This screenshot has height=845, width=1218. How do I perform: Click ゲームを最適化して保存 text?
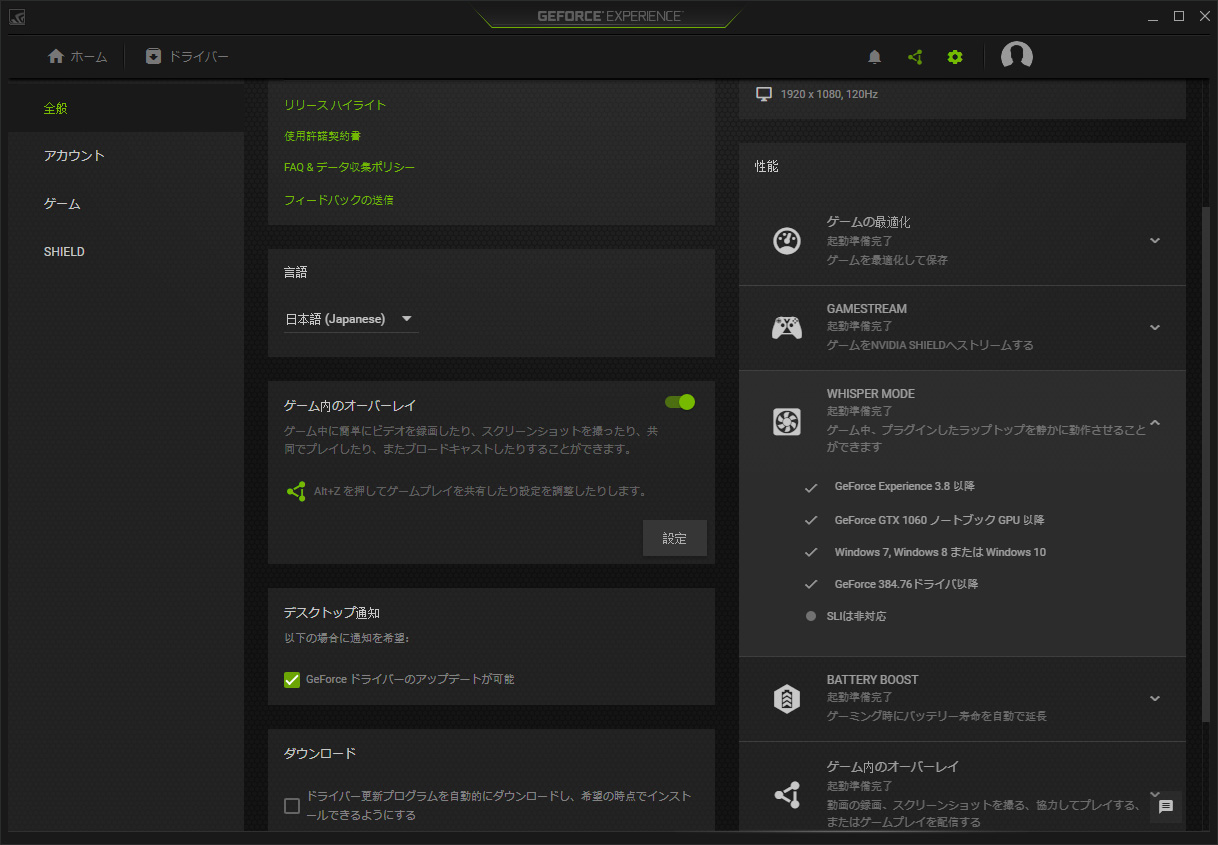[887, 260]
